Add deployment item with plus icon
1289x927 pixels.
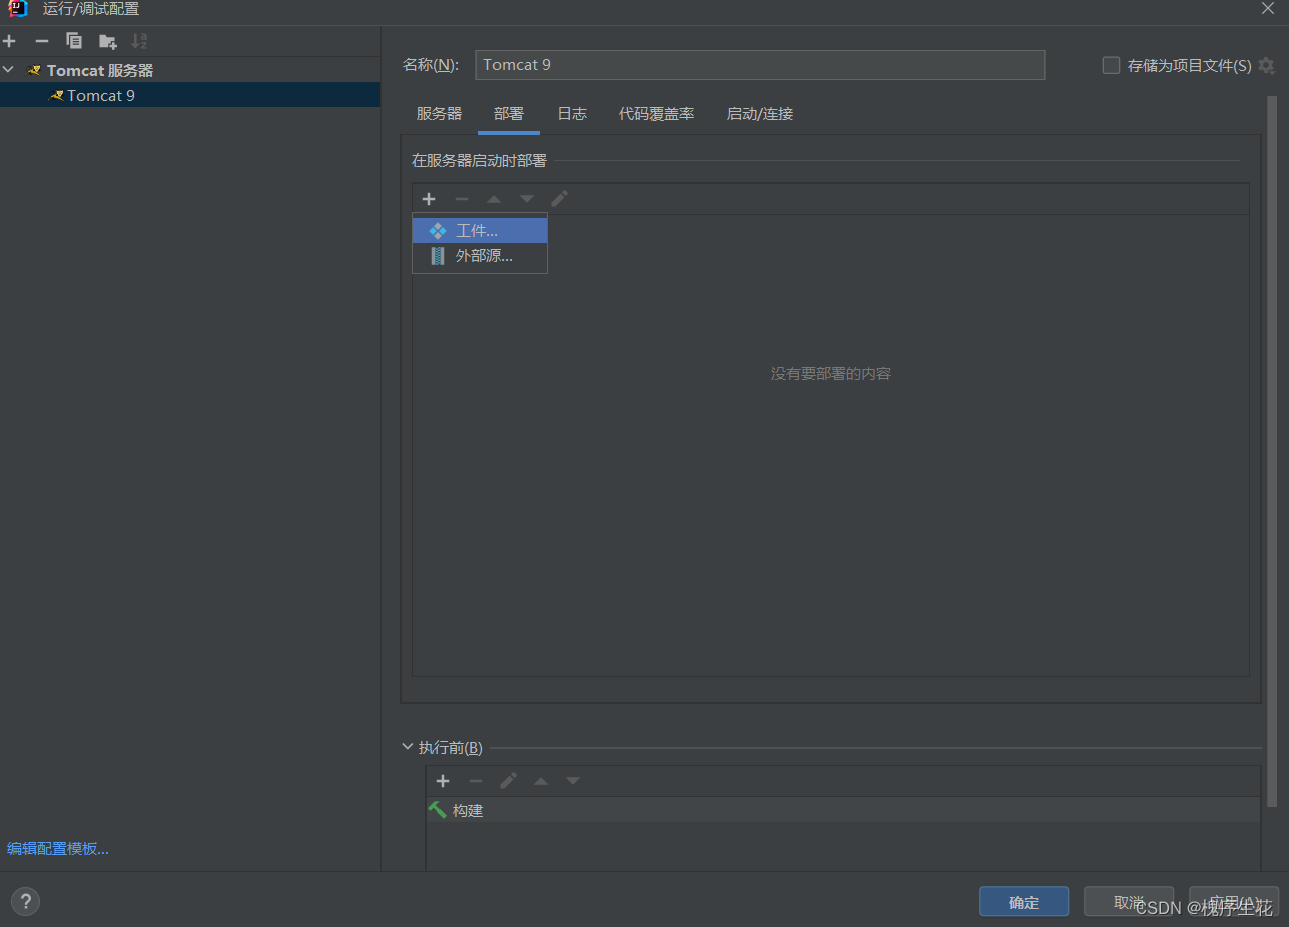point(429,199)
